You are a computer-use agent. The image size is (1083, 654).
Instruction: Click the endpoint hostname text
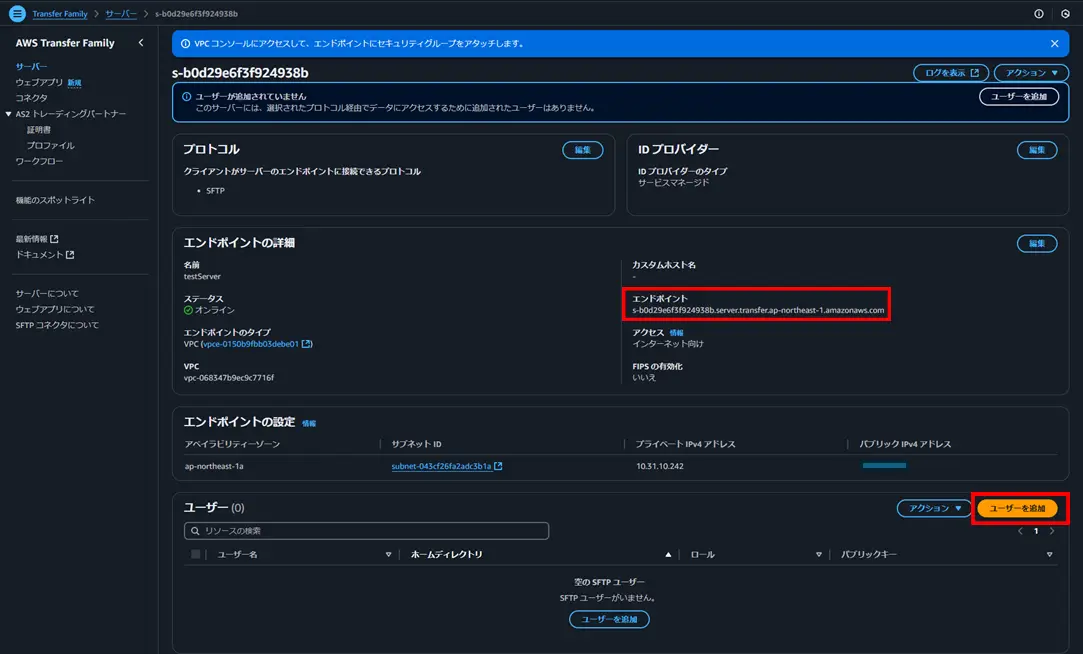pyautogui.click(x=758, y=310)
